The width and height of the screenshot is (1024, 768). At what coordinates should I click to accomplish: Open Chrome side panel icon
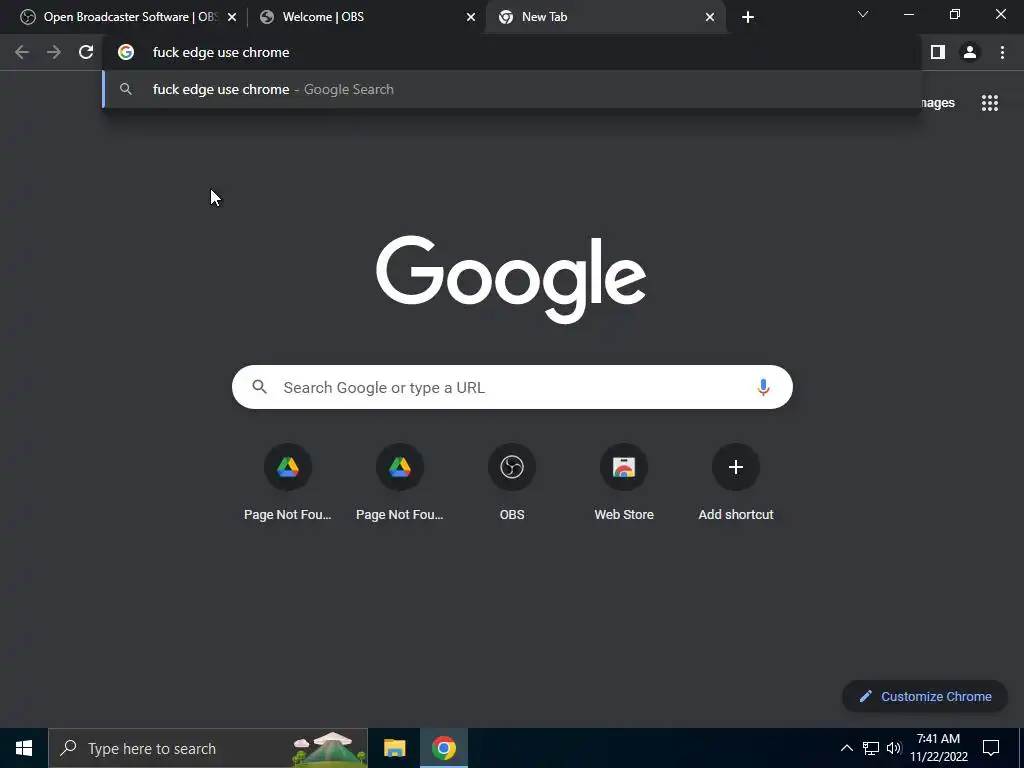click(x=938, y=52)
